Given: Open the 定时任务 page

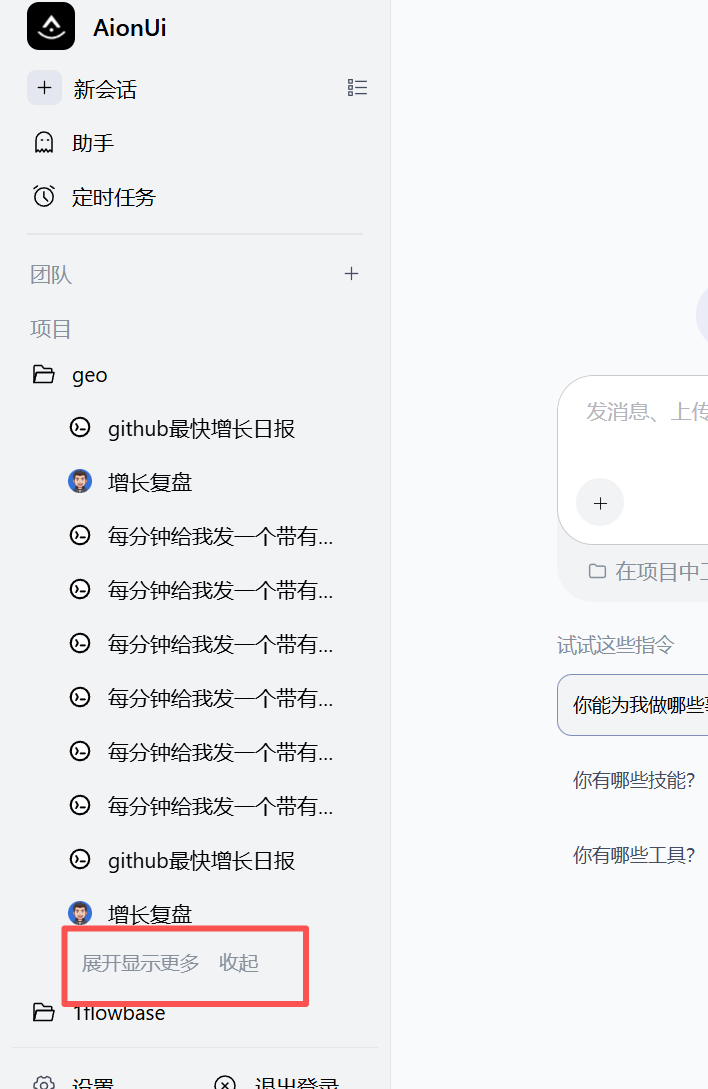Looking at the screenshot, I should tap(114, 197).
